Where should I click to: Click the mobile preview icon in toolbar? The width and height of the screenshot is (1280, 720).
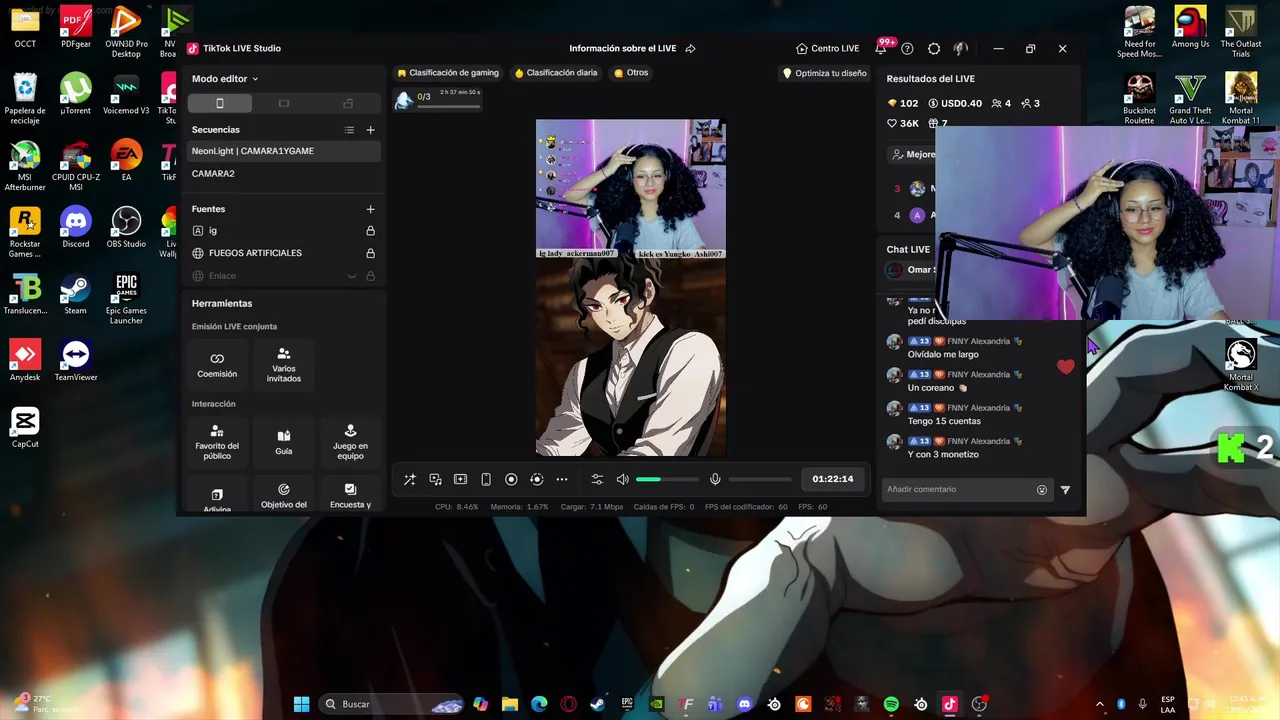coord(486,480)
